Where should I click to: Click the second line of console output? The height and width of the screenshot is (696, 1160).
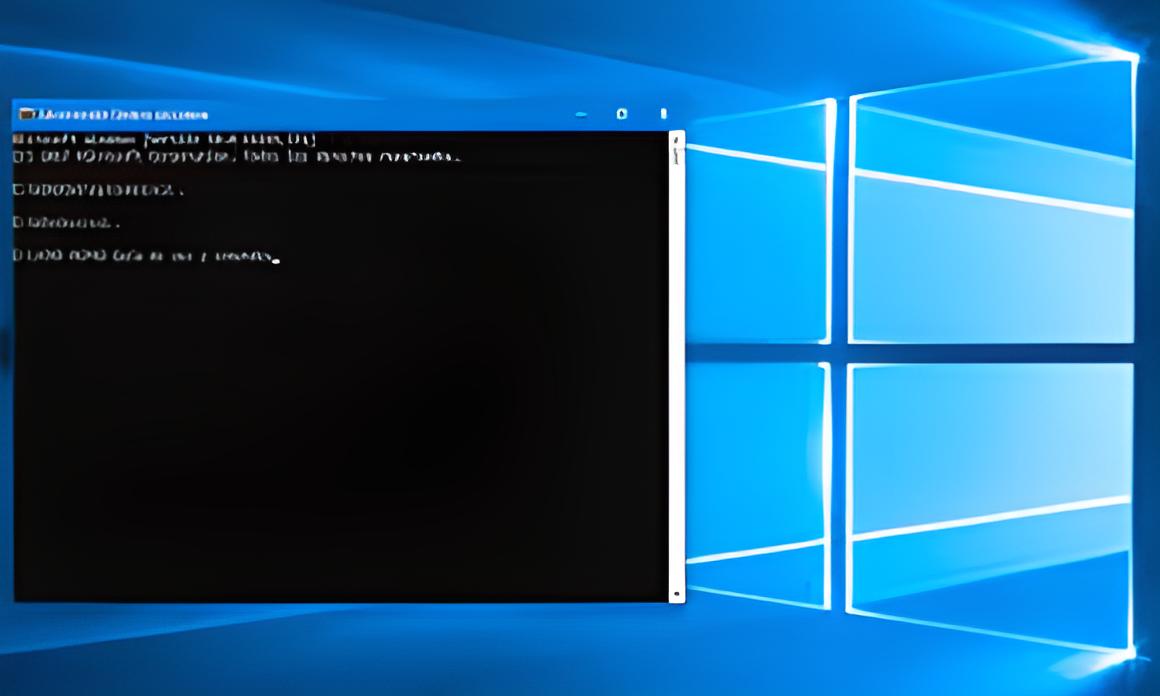236,157
